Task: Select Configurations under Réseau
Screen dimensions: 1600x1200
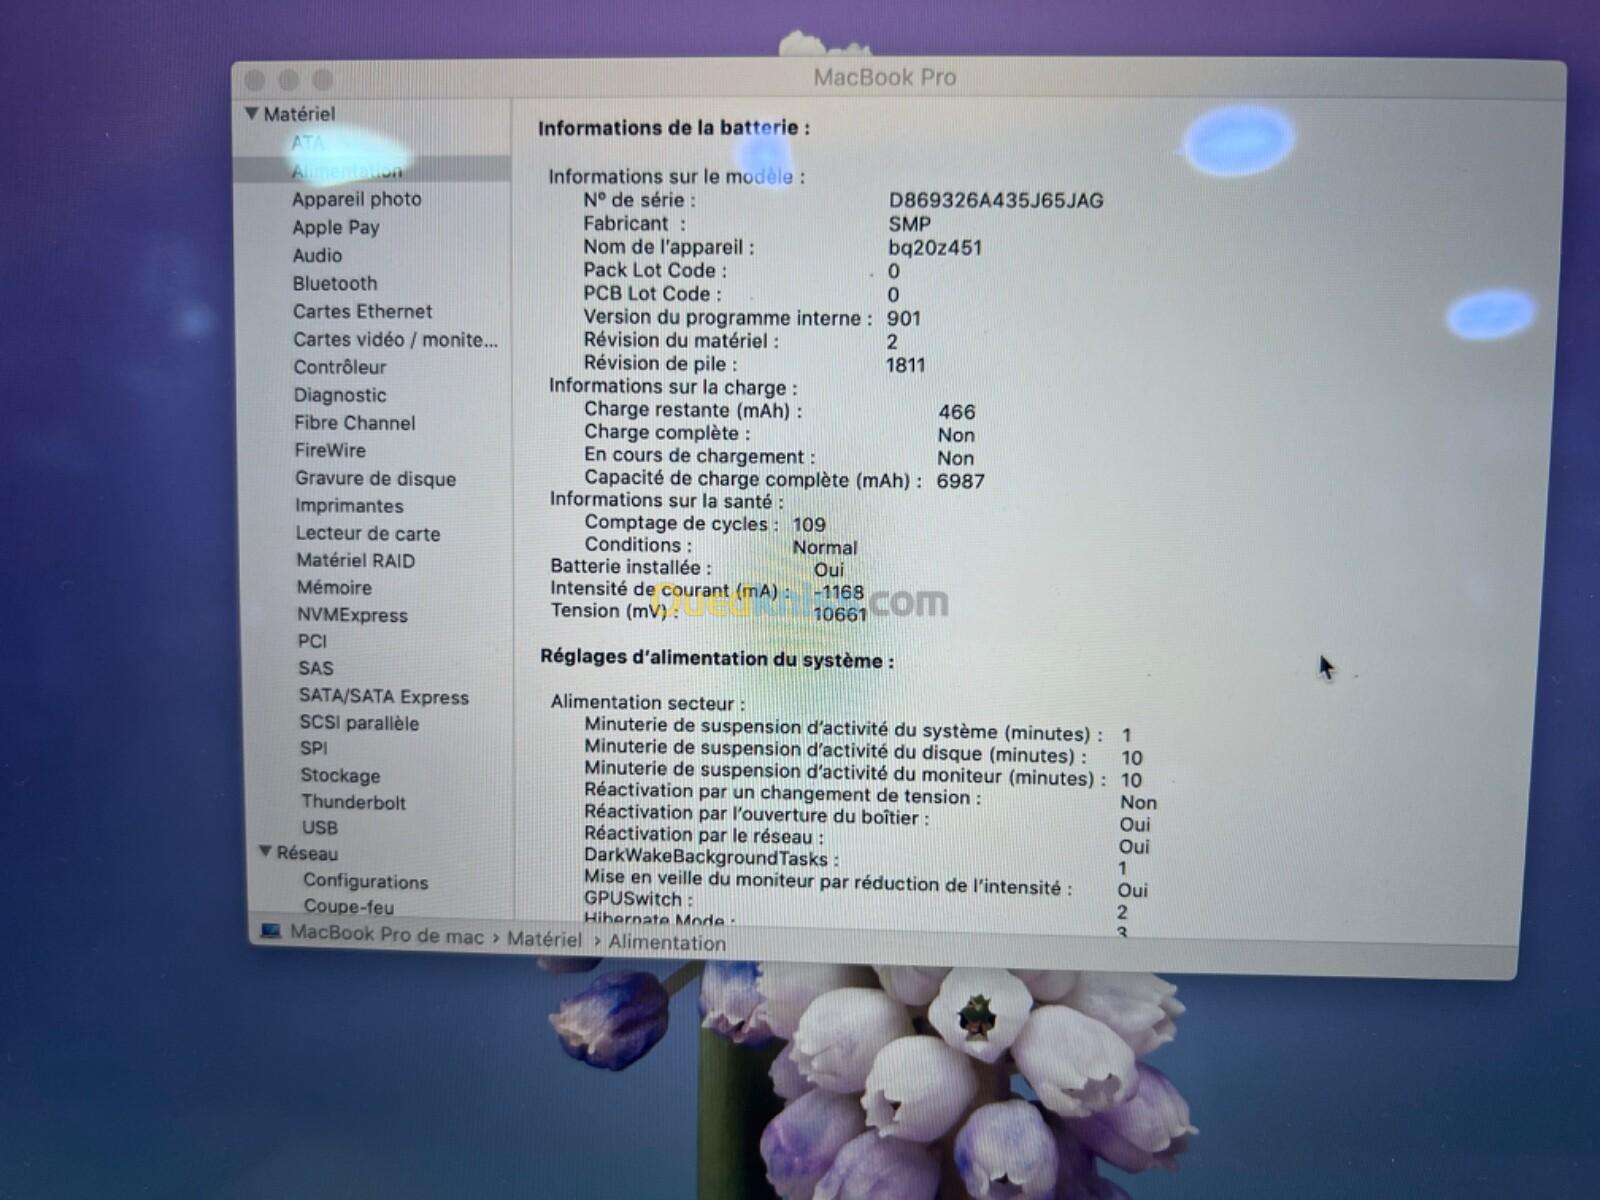Action: (x=366, y=881)
